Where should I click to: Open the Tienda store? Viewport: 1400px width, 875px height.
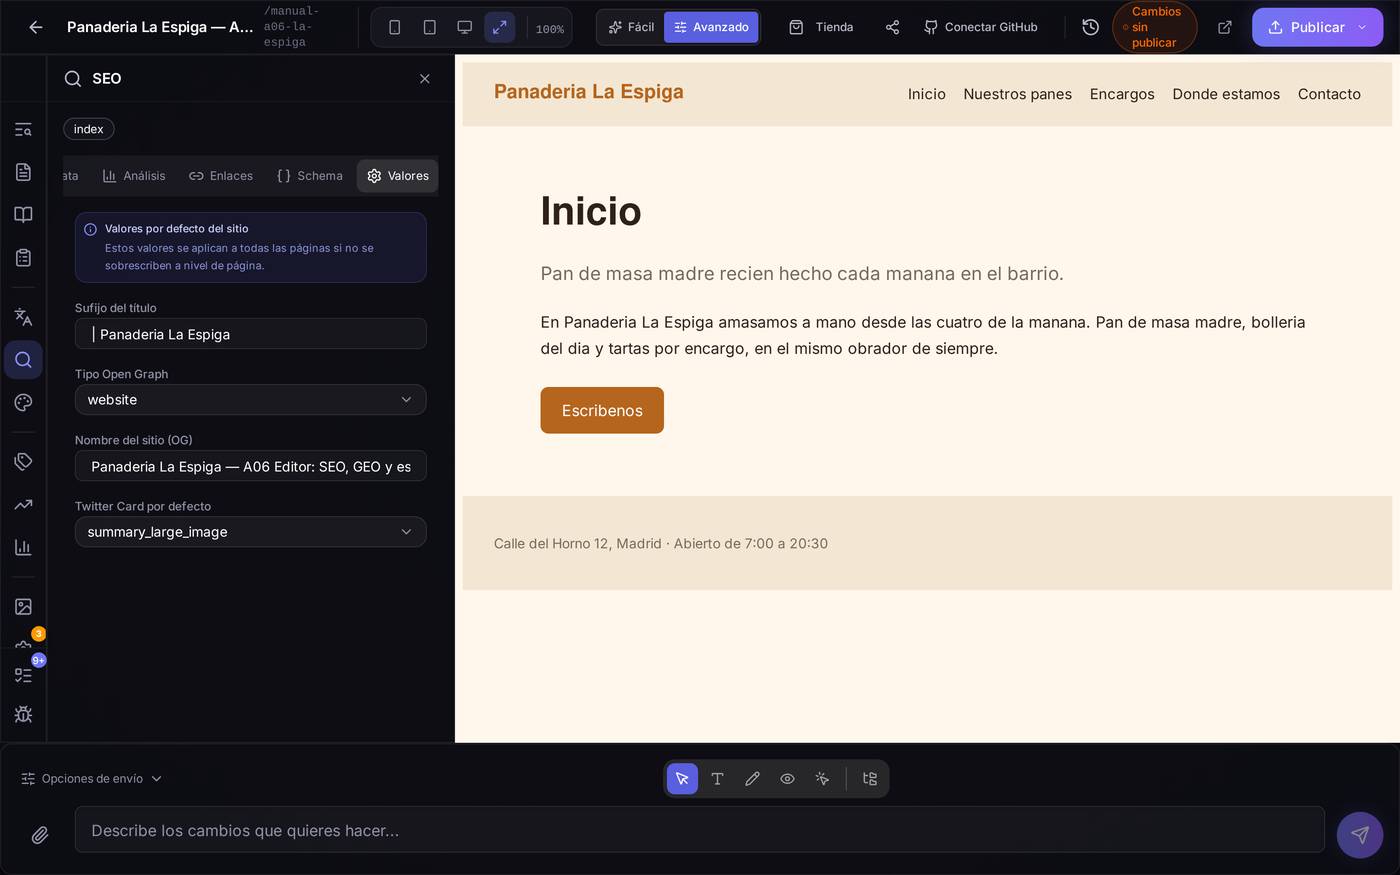click(821, 27)
